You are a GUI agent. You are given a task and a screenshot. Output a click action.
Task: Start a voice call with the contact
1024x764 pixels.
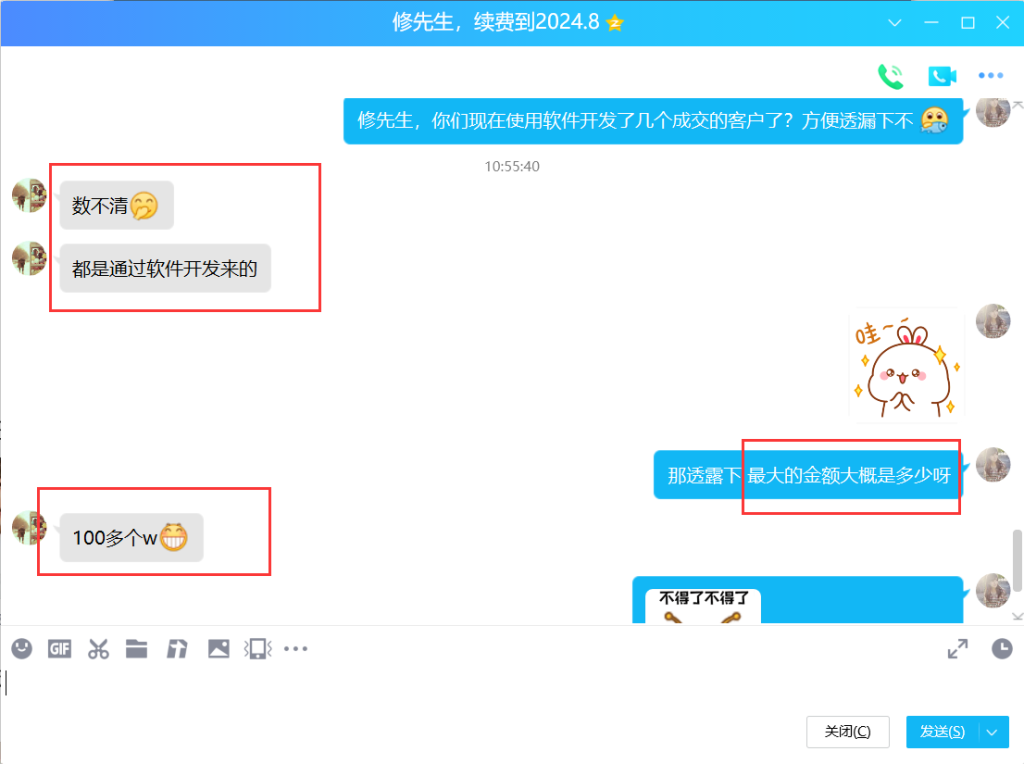coord(889,76)
